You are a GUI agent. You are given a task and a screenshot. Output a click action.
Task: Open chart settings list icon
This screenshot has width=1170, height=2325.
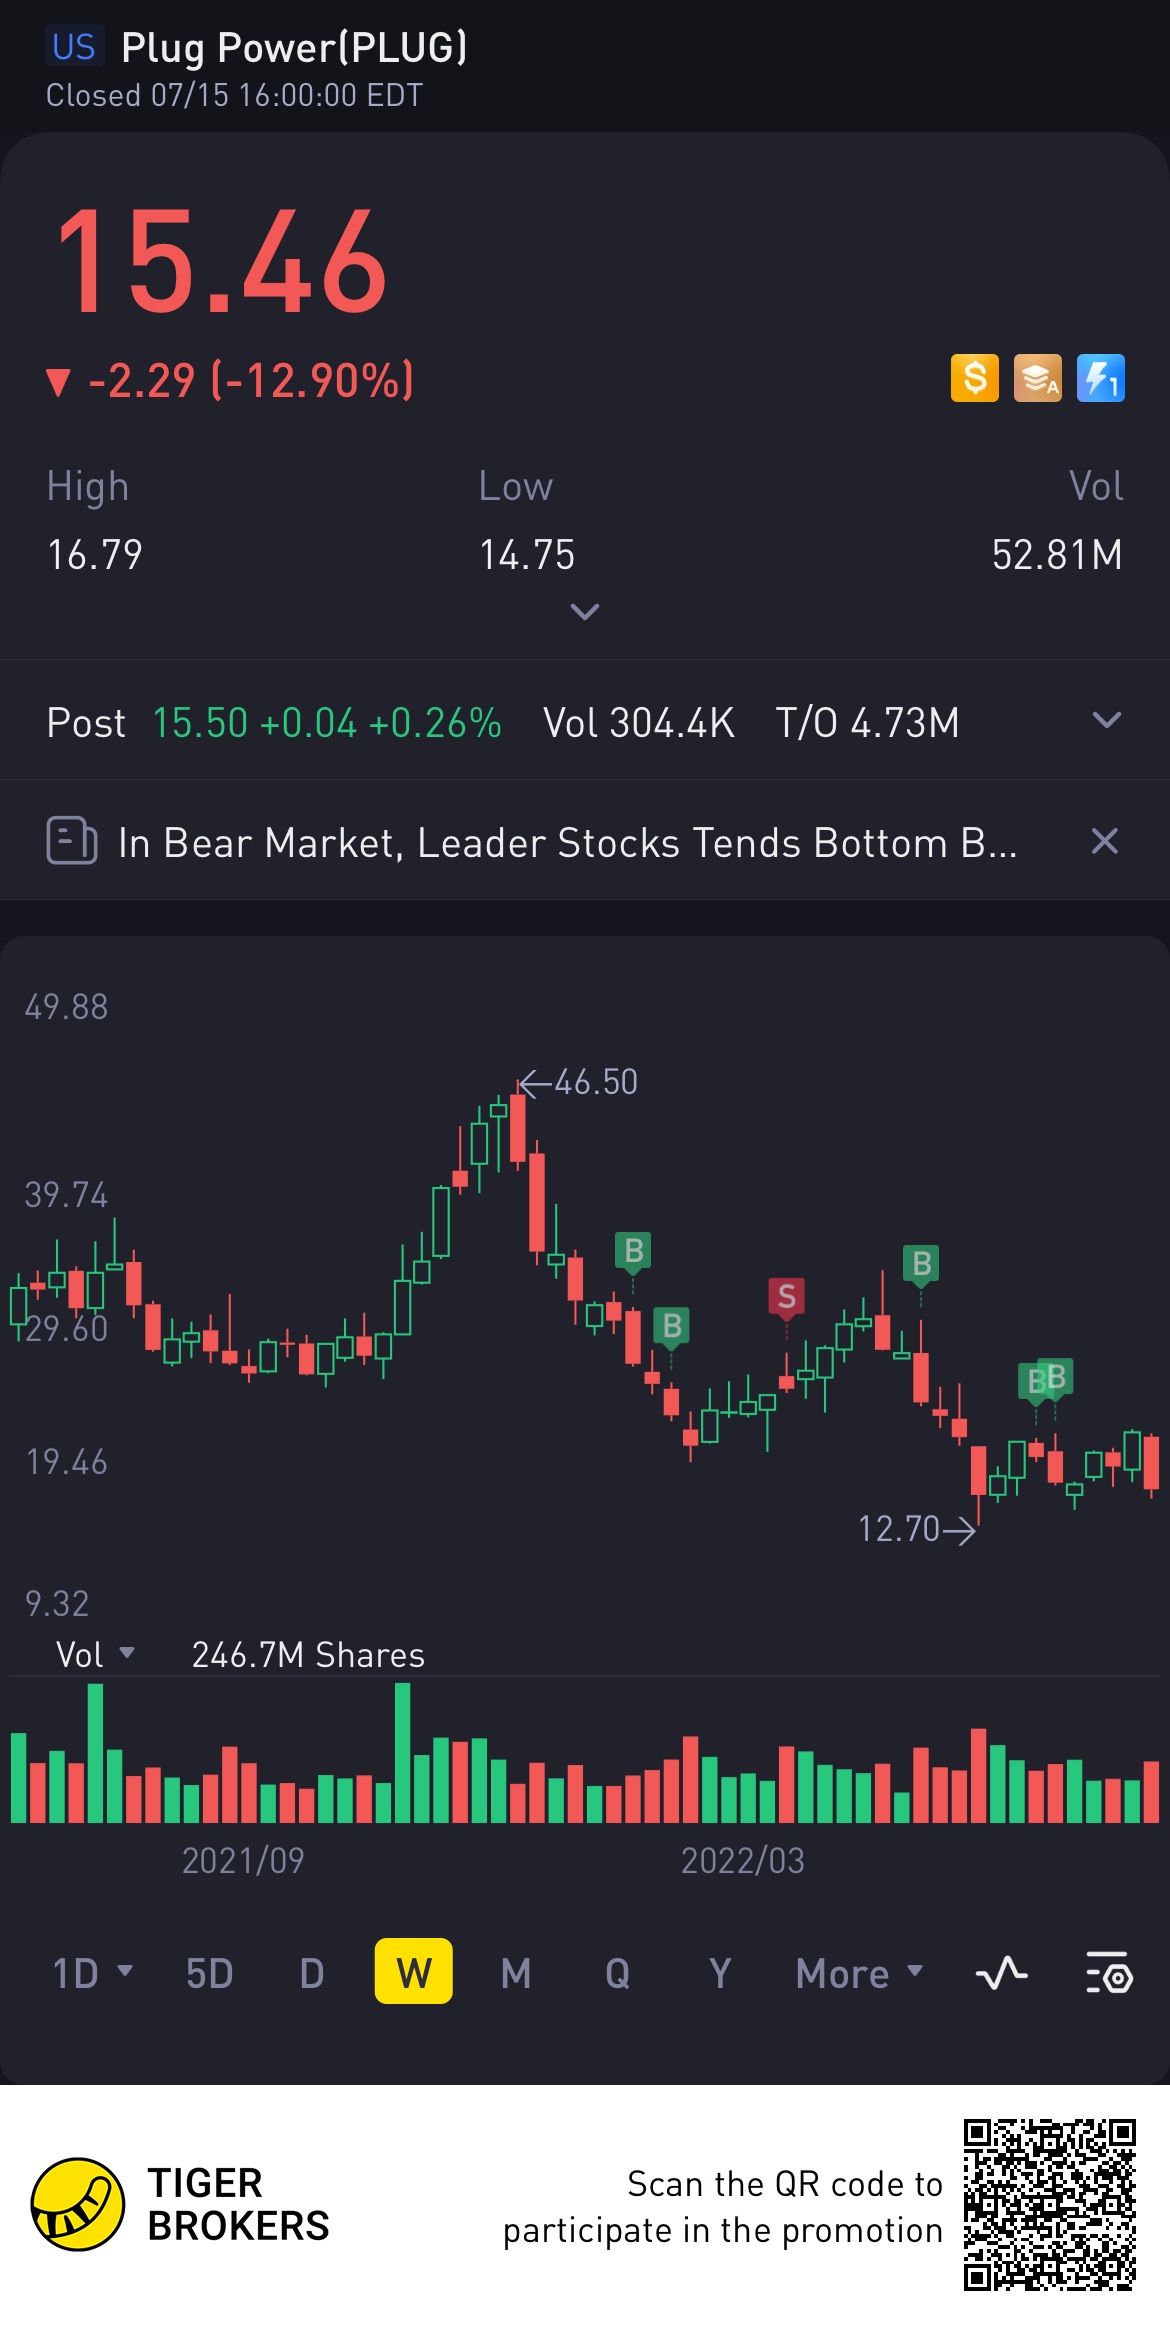[1108, 1974]
